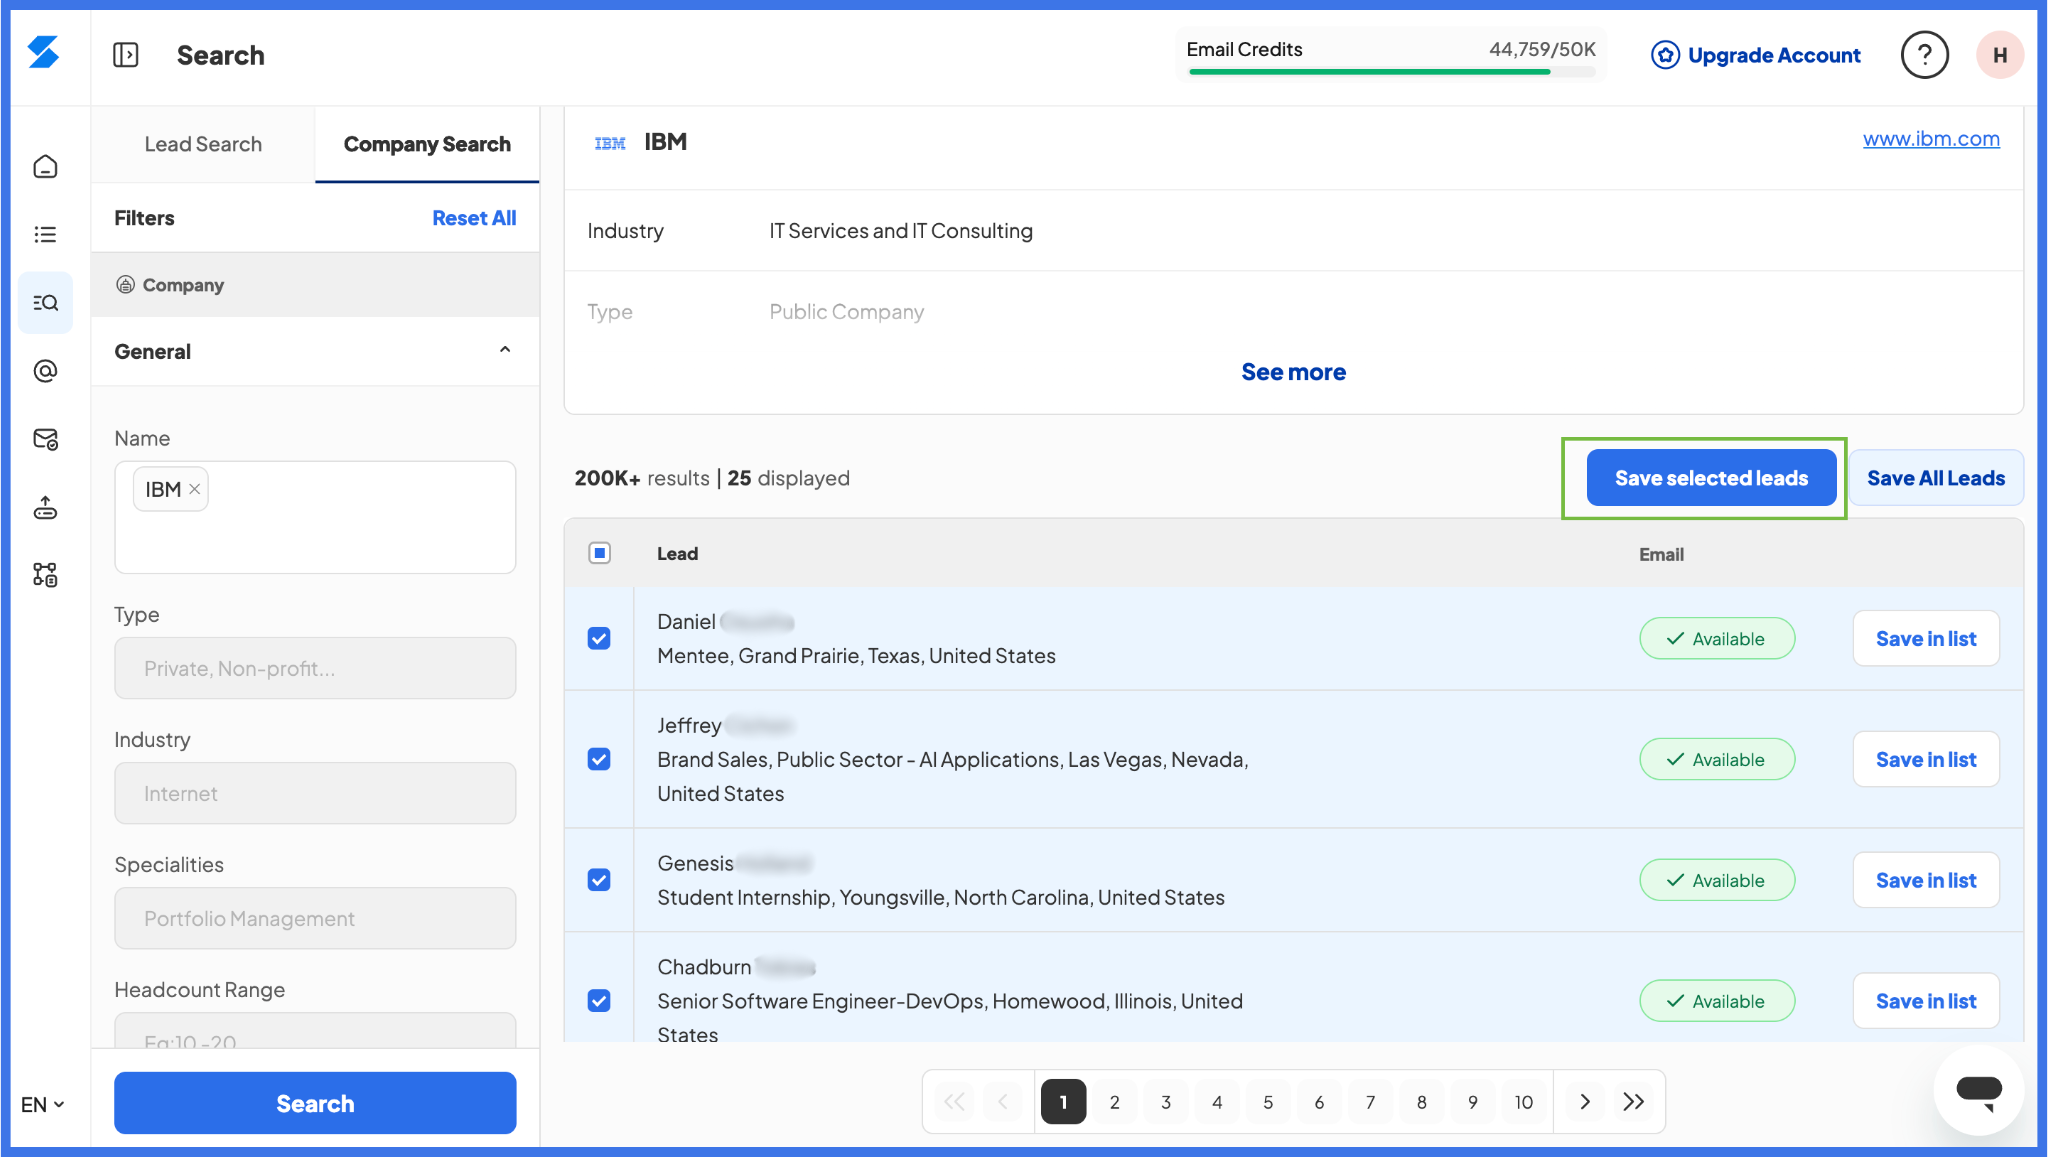Screen dimensions: 2048x1157
Task: Go to the first results page
Action: tap(954, 1102)
